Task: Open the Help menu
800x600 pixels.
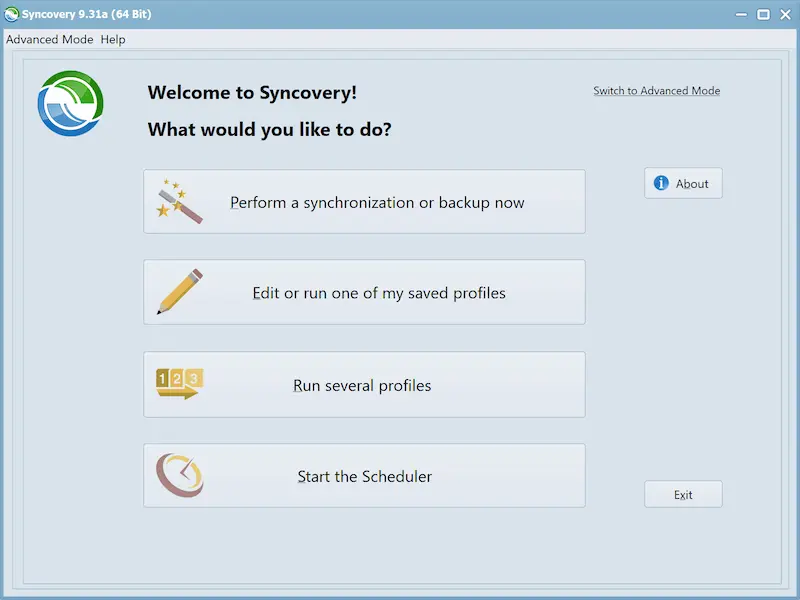Action: pos(112,39)
